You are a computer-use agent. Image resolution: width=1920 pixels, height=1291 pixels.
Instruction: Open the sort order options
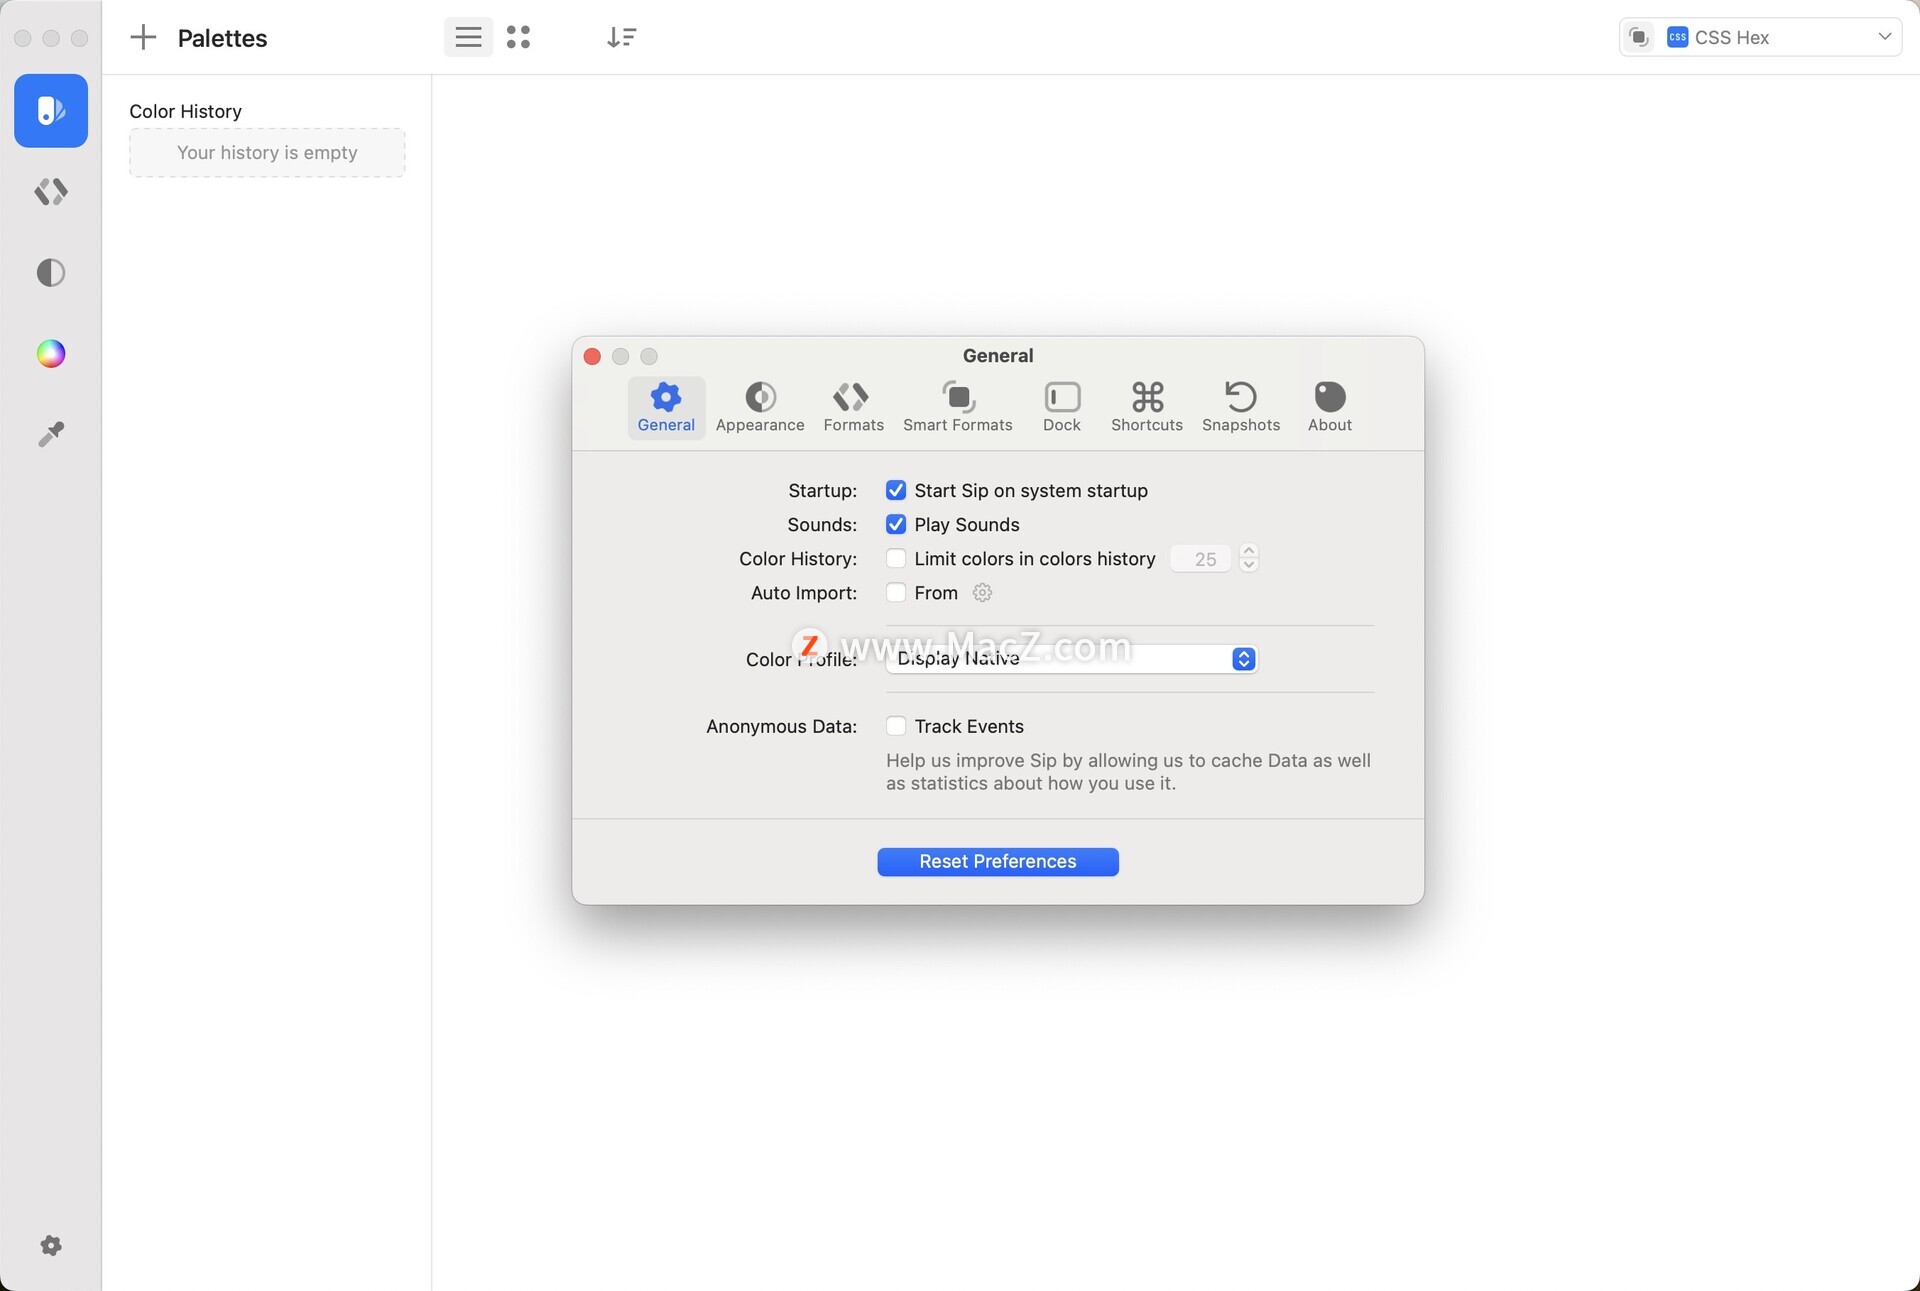tap(621, 38)
